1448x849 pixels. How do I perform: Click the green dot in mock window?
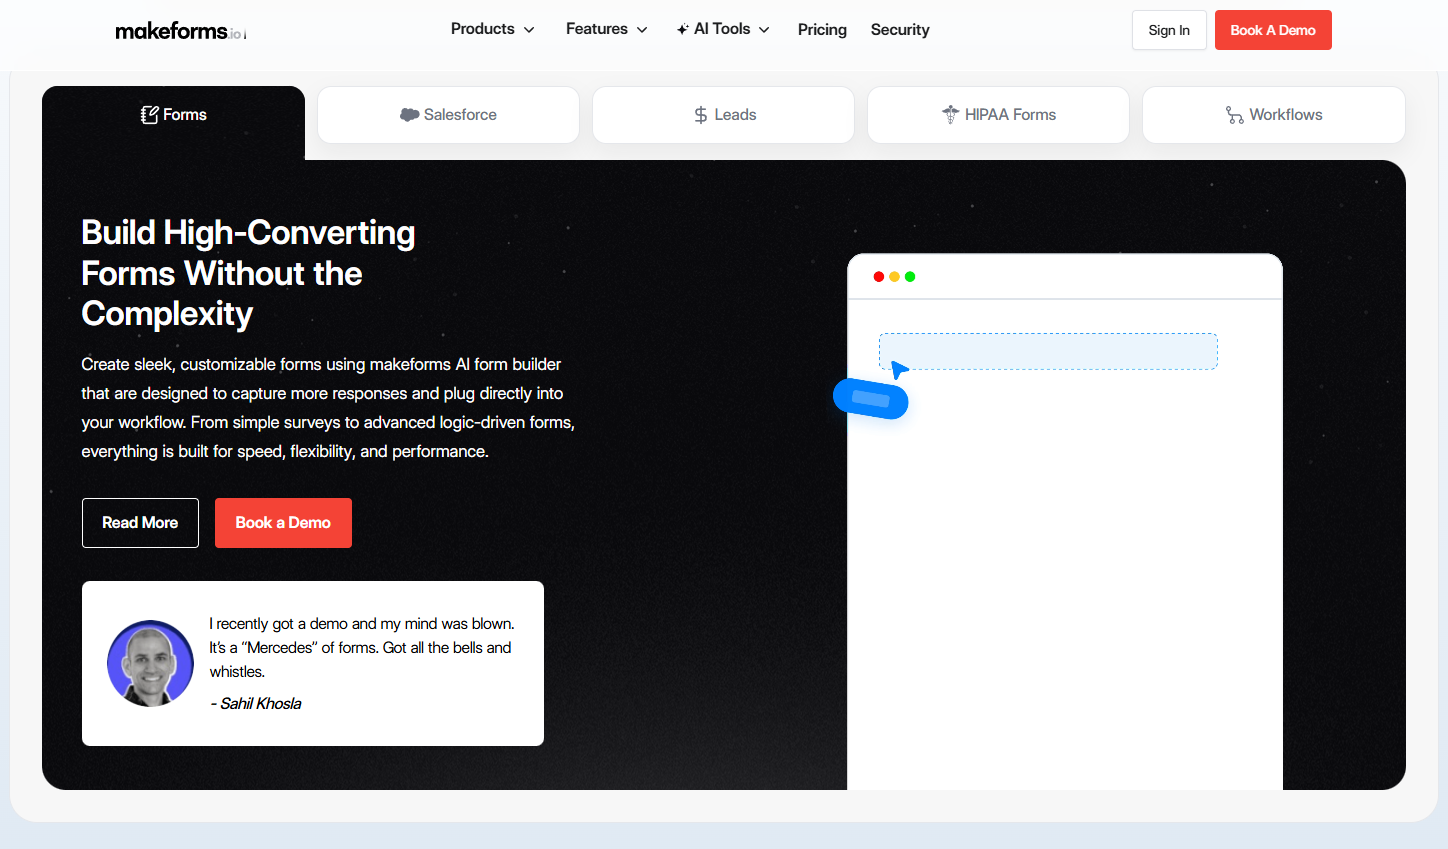910,277
